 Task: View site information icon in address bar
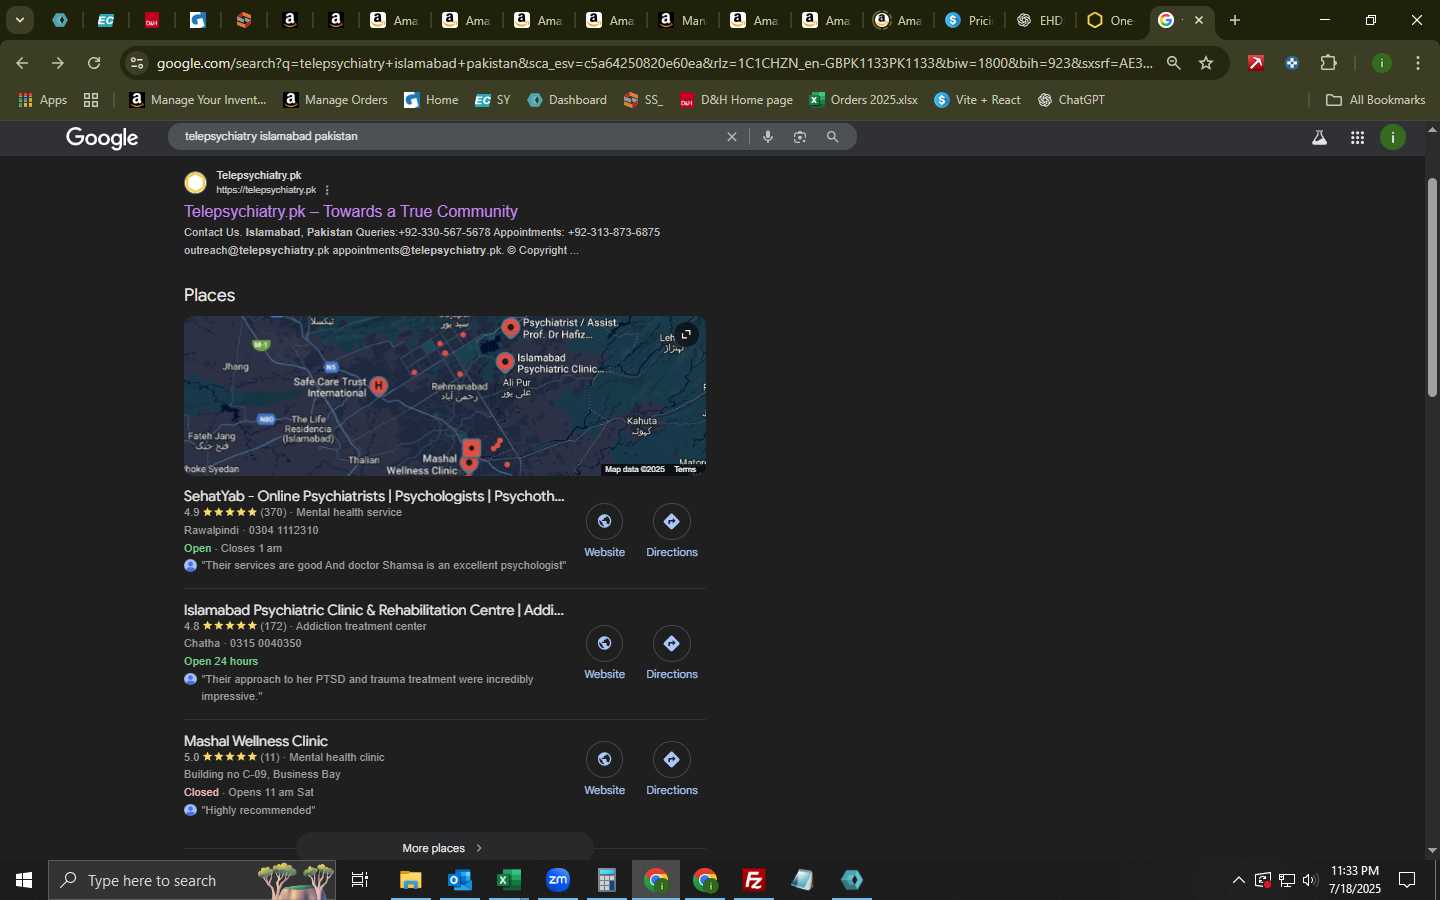tap(137, 63)
